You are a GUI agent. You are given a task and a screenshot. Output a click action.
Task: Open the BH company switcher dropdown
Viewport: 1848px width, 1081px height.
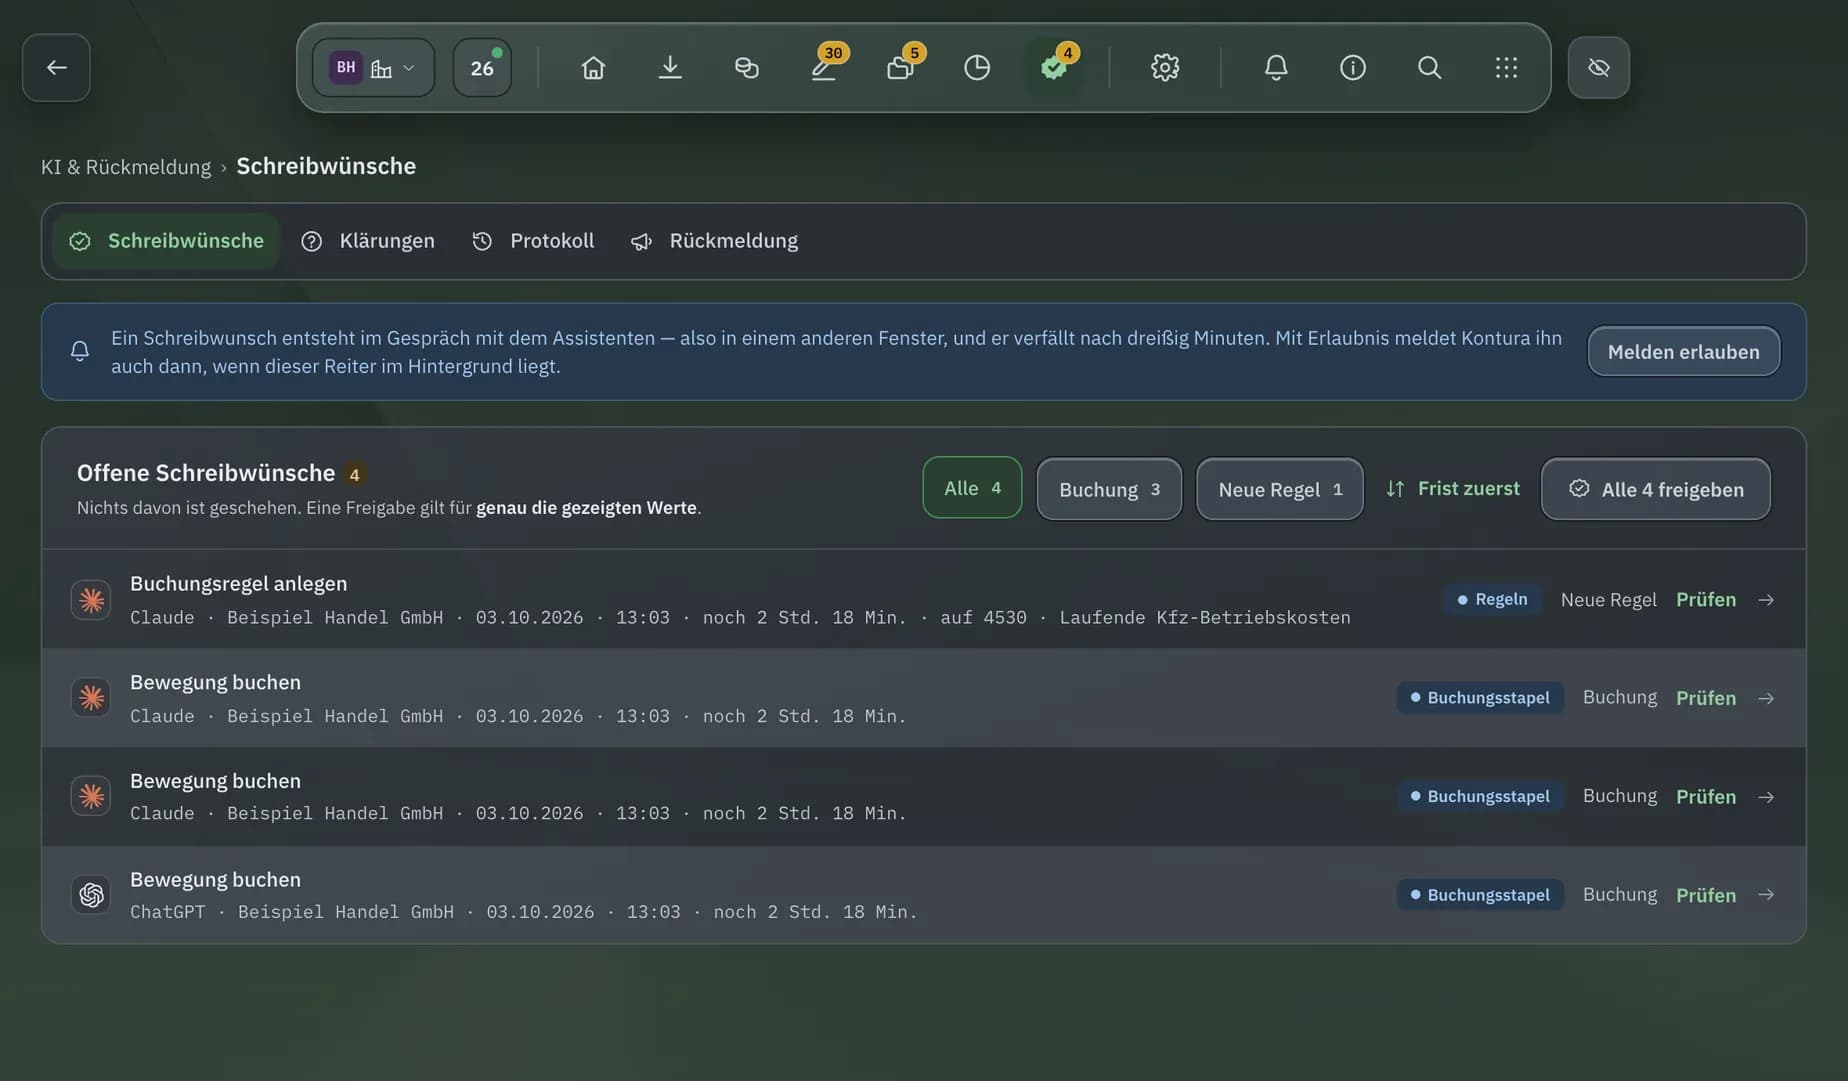373,67
